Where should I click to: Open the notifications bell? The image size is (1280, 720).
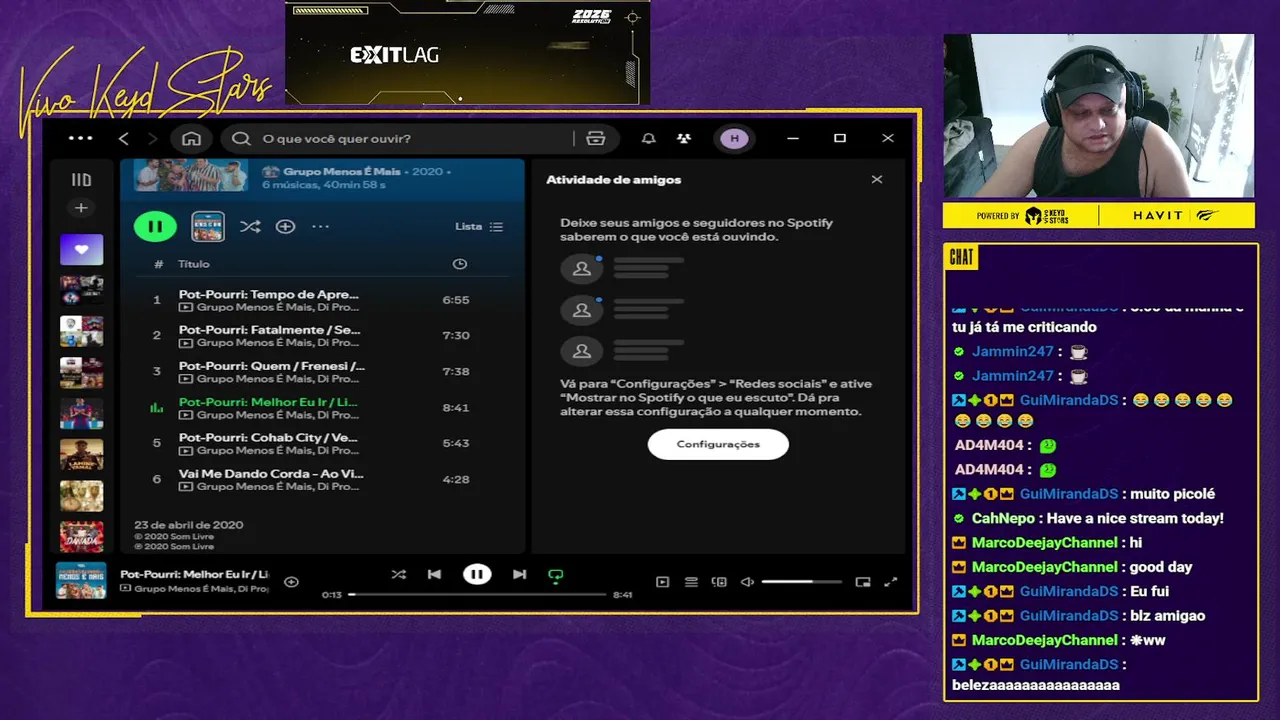648,138
